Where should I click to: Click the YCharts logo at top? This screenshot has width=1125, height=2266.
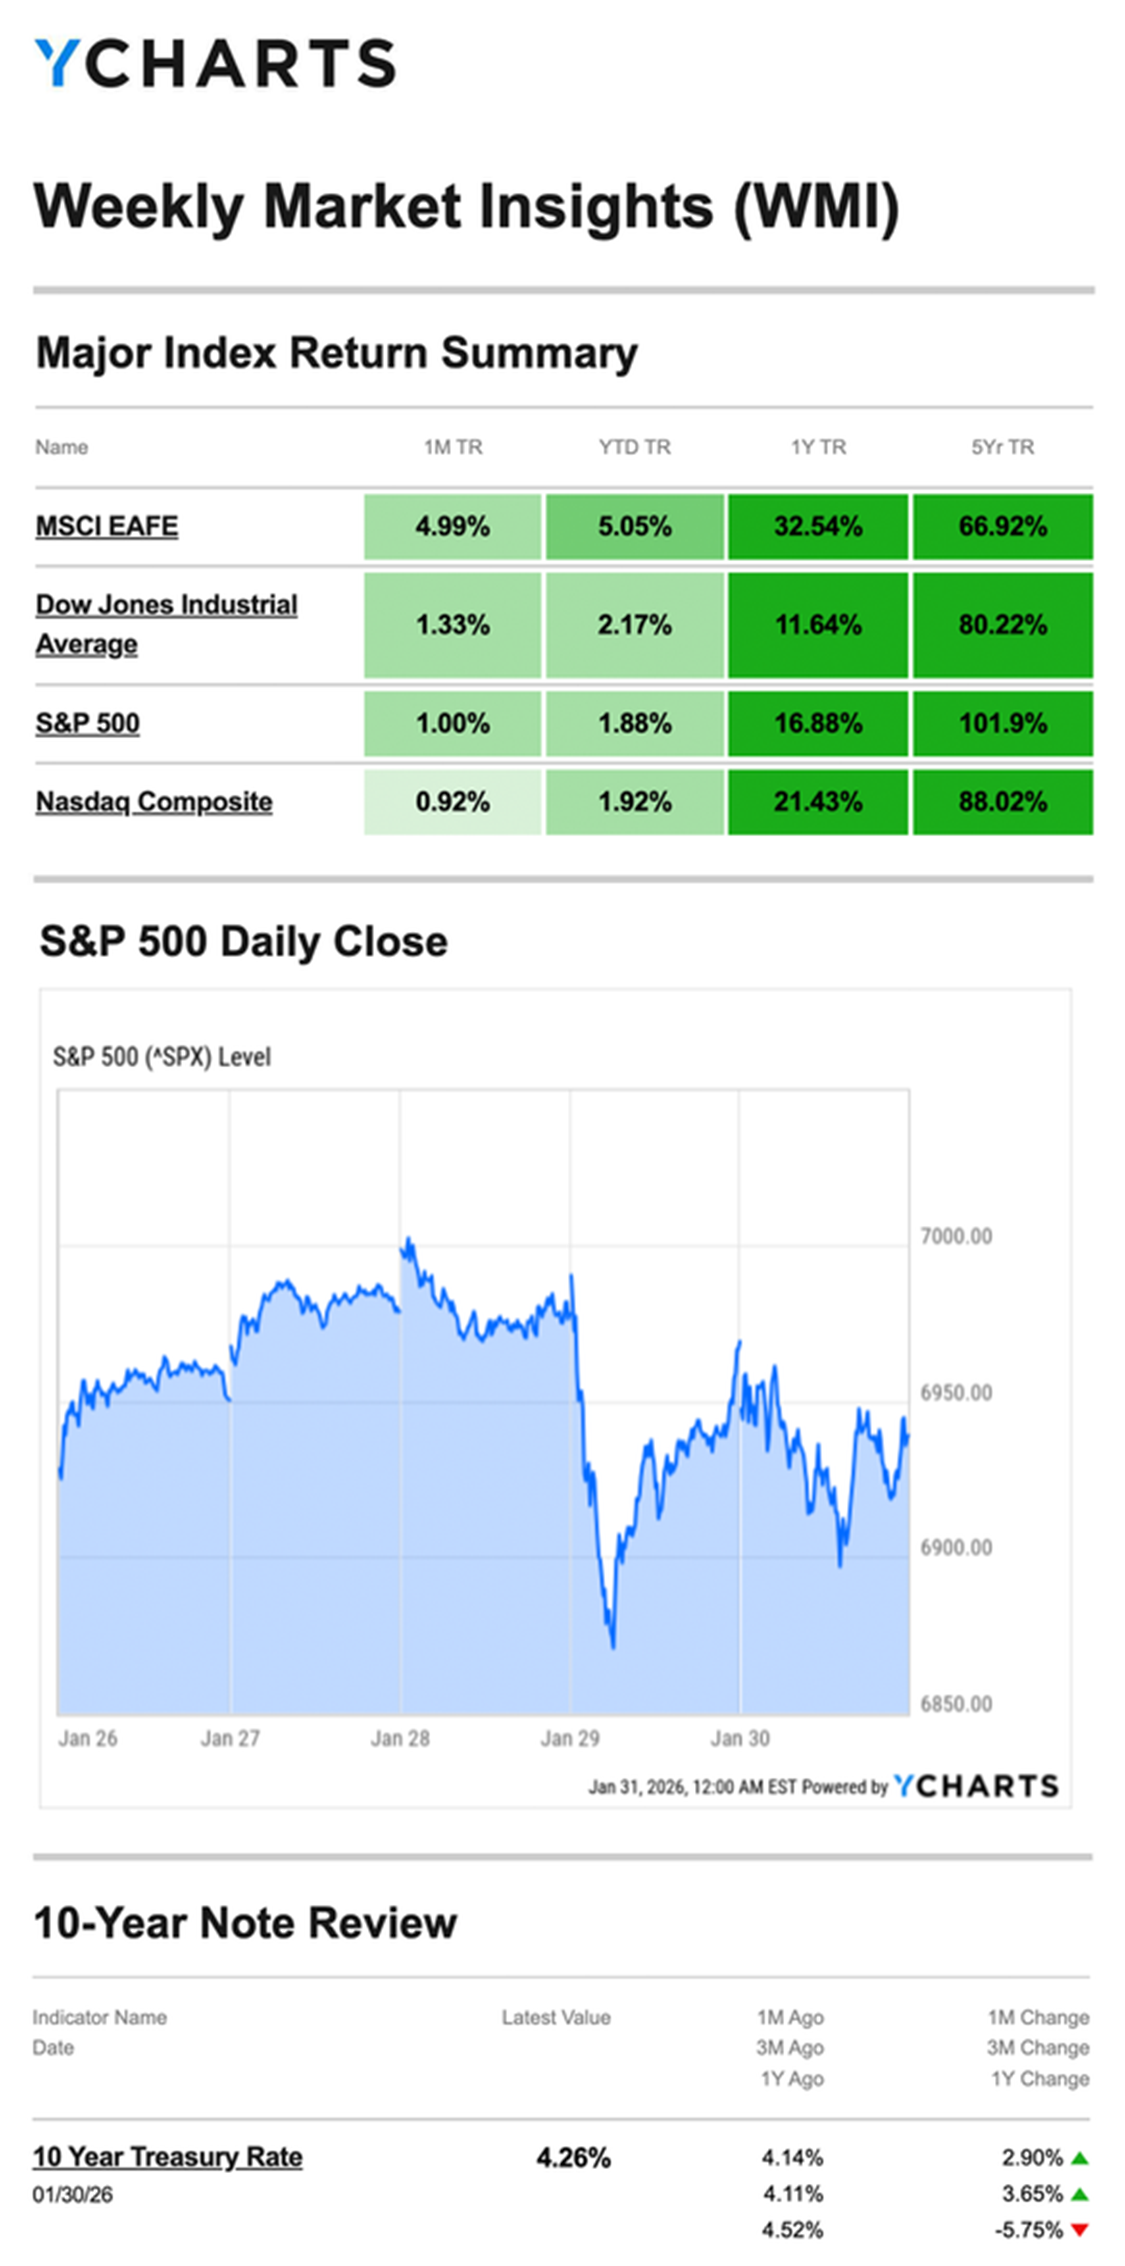pos(215,64)
